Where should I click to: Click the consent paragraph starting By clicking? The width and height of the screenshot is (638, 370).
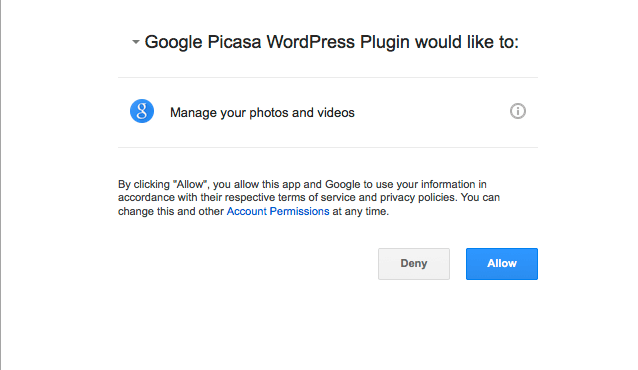coord(309,198)
